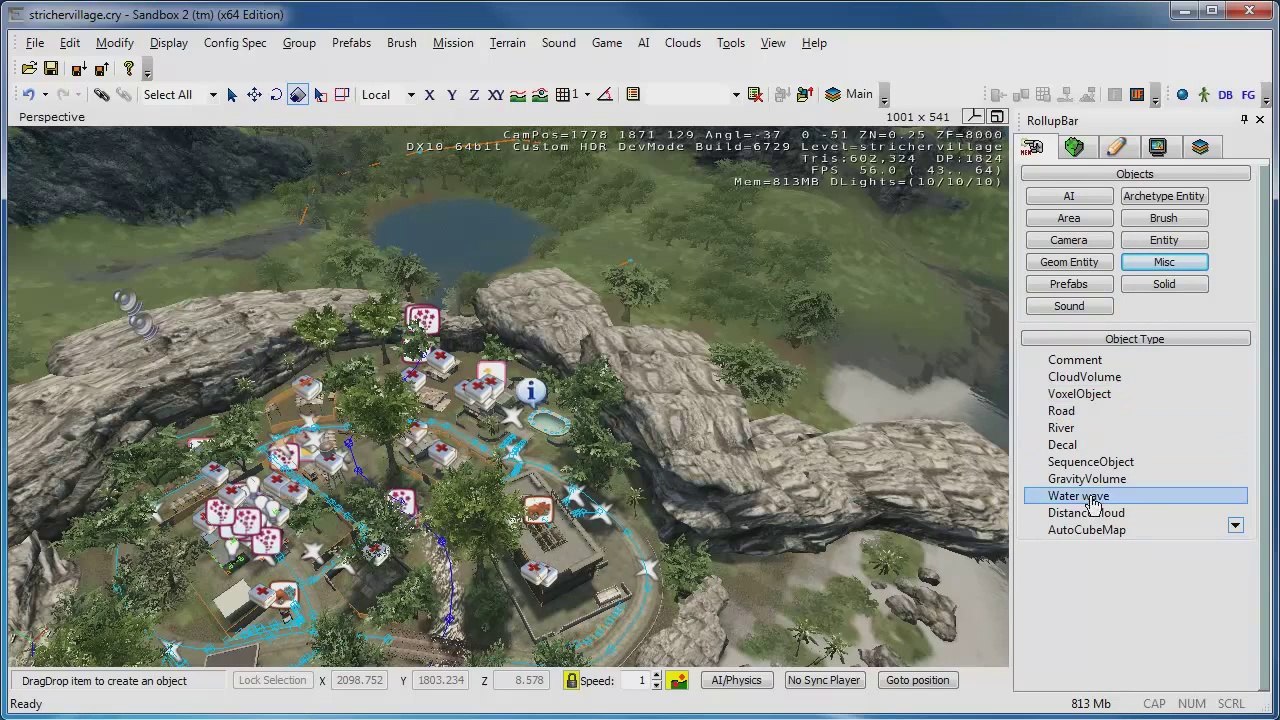Lock movement to the Z axis
Image resolution: width=1280 pixels, height=720 pixels.
click(473, 95)
